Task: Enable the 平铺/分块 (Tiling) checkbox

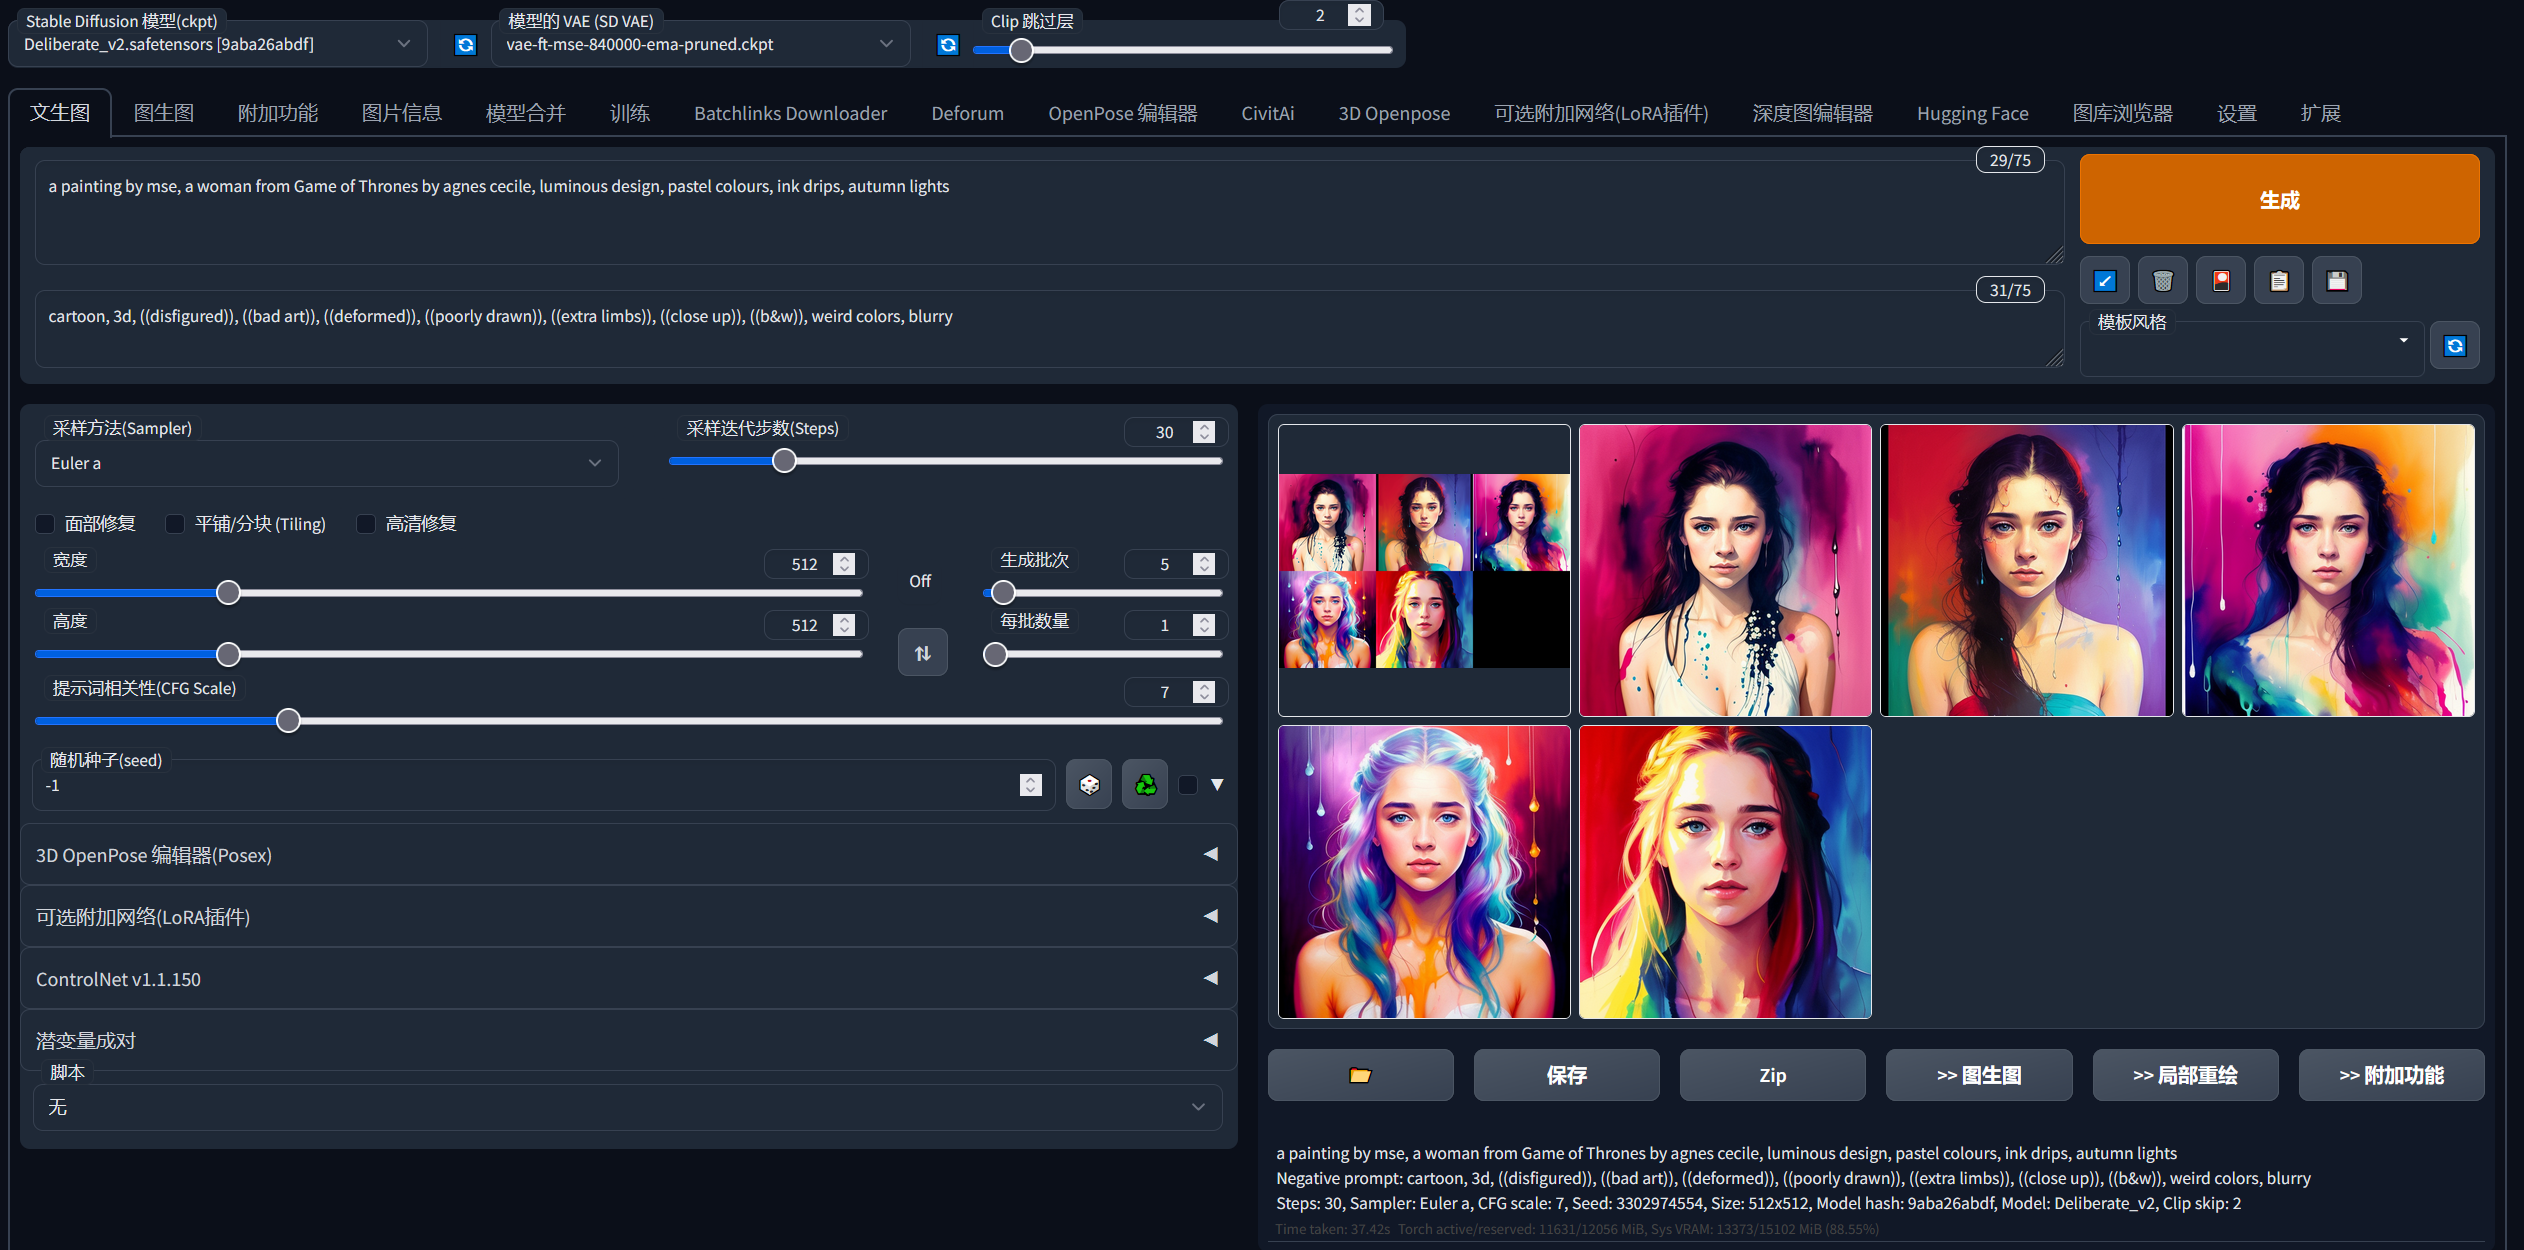Action: click(x=175, y=524)
